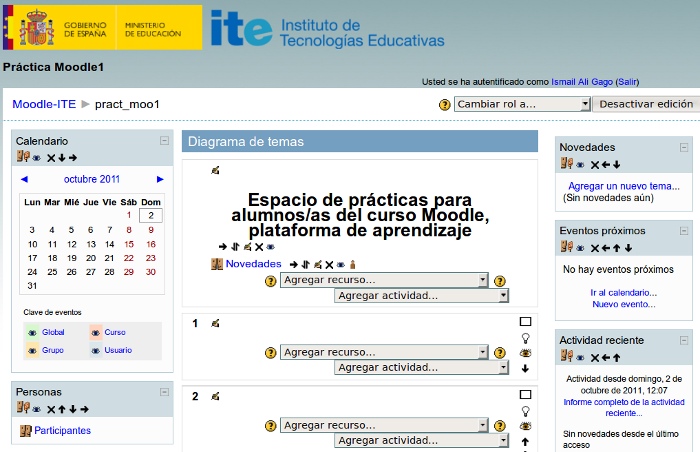Click the highlight lightbulb icon for topic 1

[525, 338]
